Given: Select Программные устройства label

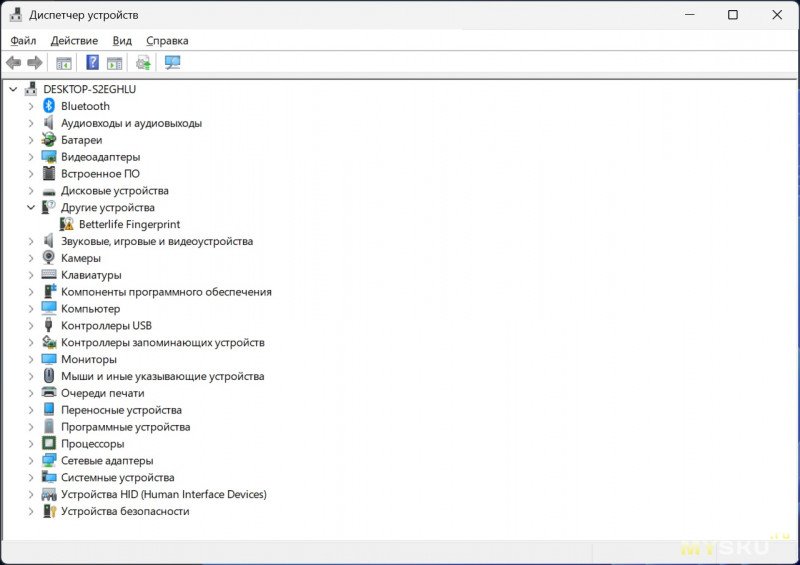Looking at the screenshot, I should tap(126, 426).
